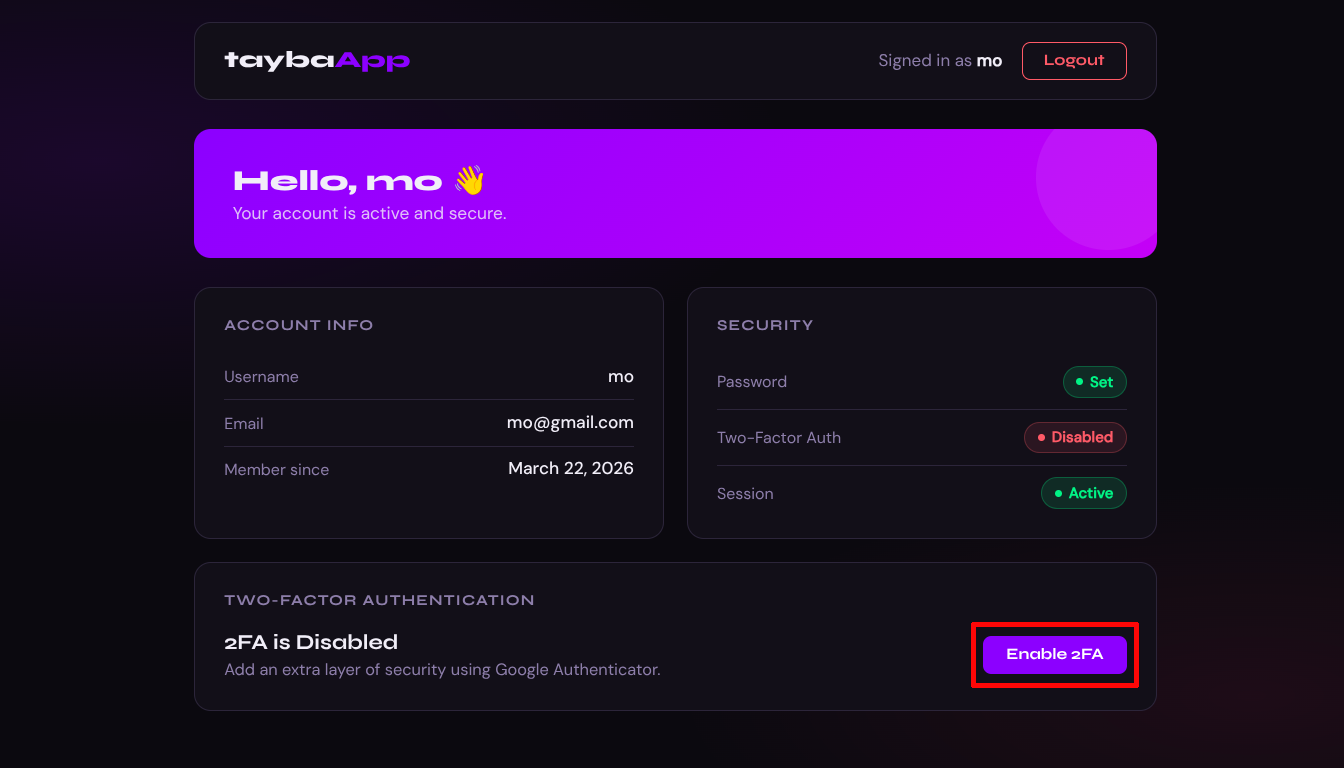Viewport: 1344px width, 768px height.
Task: Click the Logout button
Action: click(x=1073, y=61)
